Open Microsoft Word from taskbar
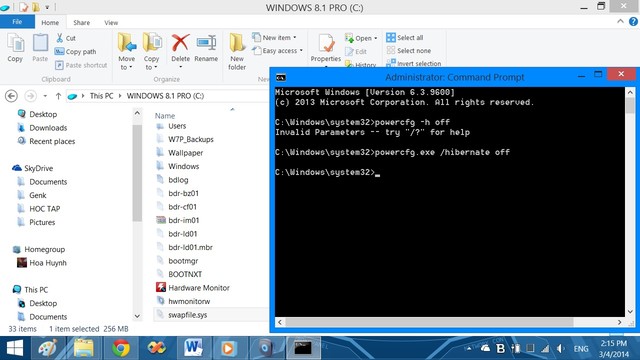Viewport: 640px width, 360px height. click(x=193, y=348)
